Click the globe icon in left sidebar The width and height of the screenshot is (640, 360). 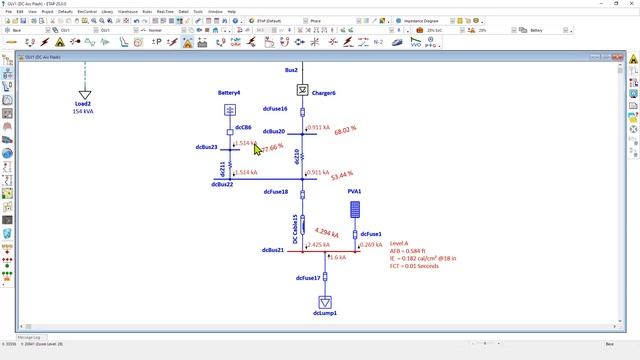(x=7, y=153)
